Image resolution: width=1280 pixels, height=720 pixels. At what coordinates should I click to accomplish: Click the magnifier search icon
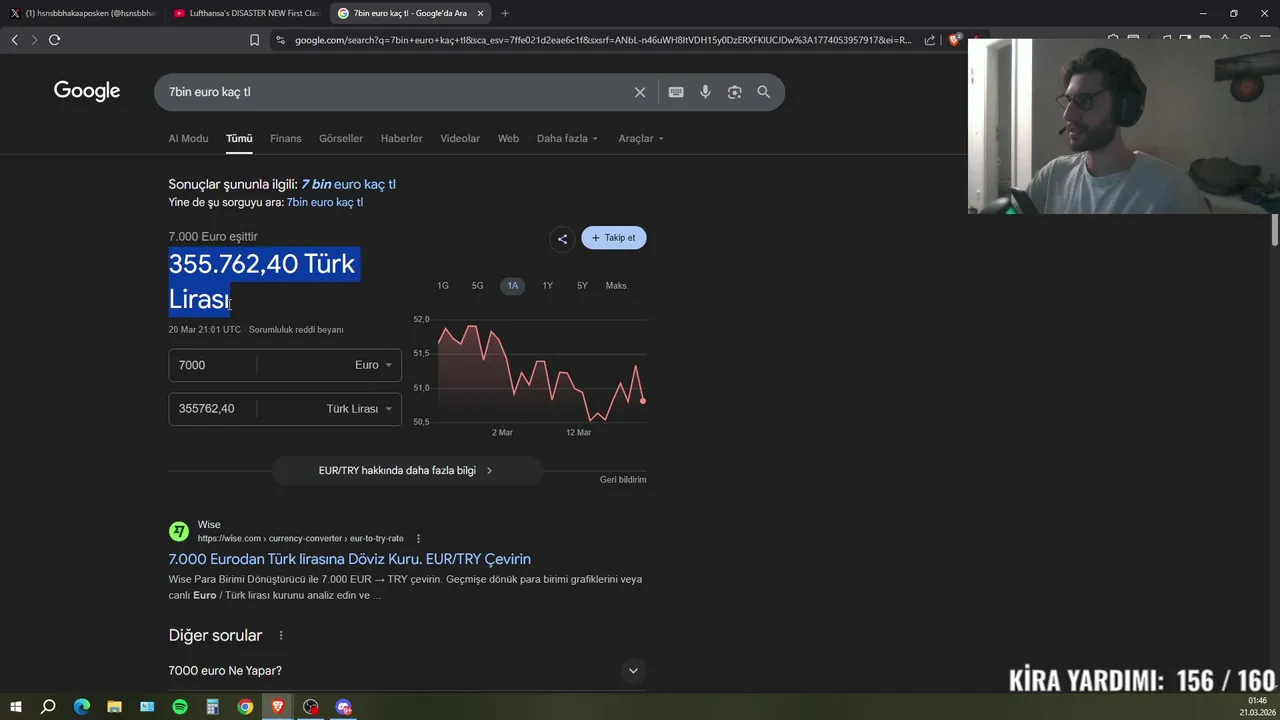764,92
